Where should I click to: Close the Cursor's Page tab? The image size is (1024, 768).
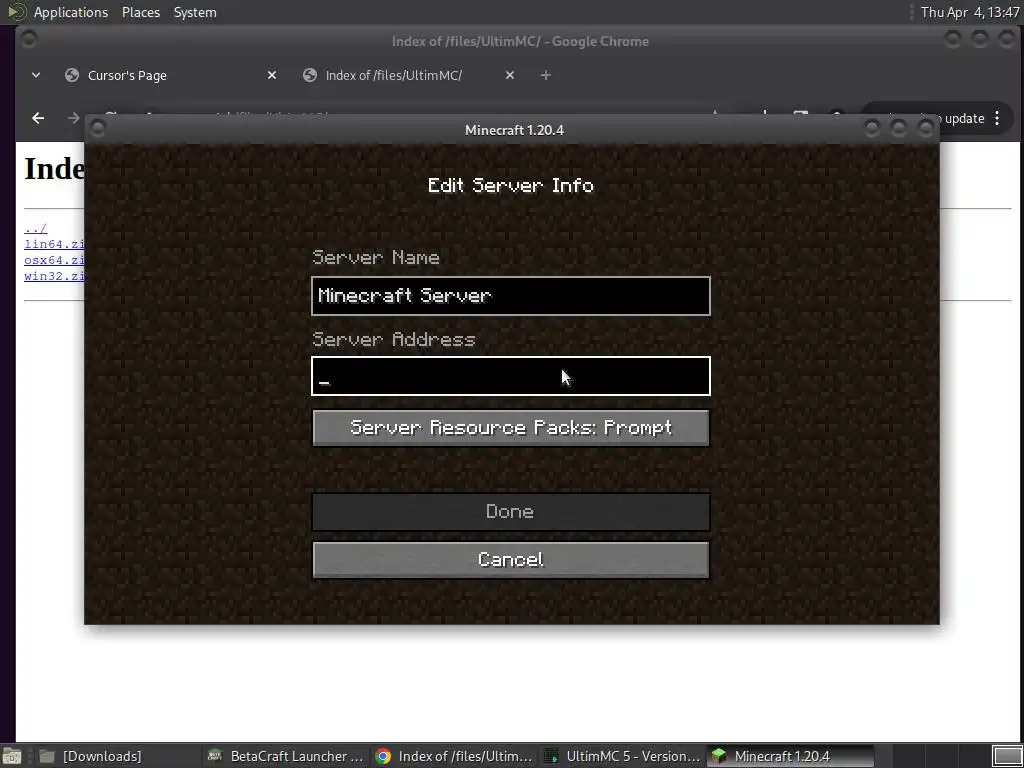point(272,76)
